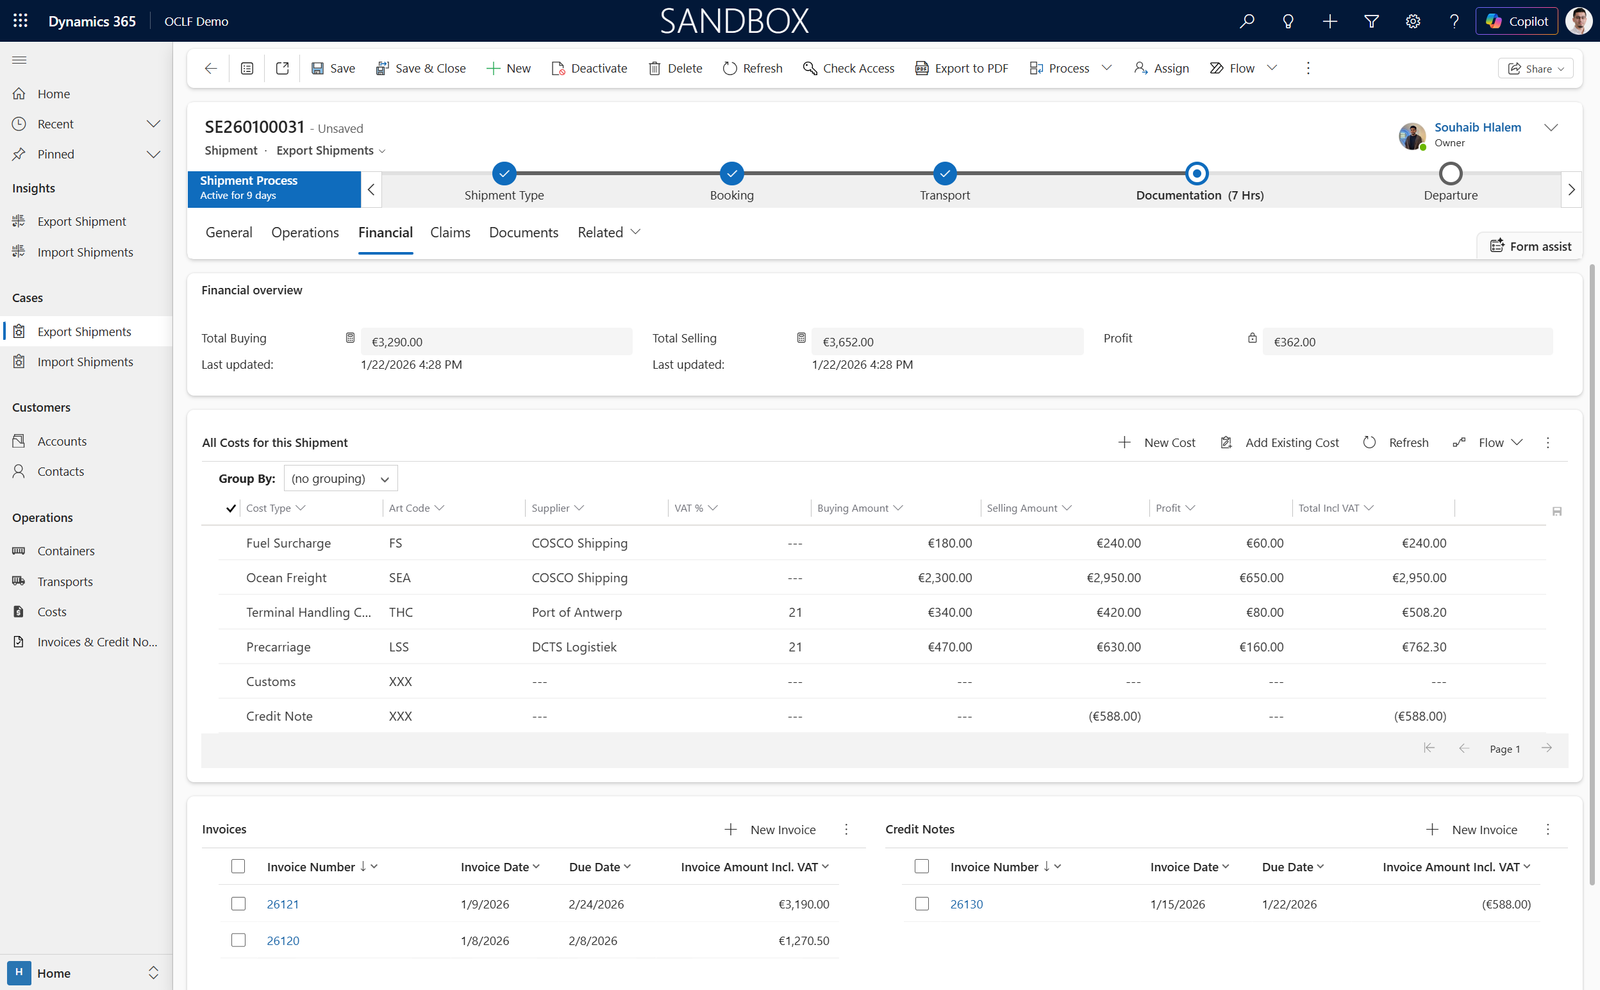Open the Costs section in the sidebar
1600x990 pixels.
[51, 611]
